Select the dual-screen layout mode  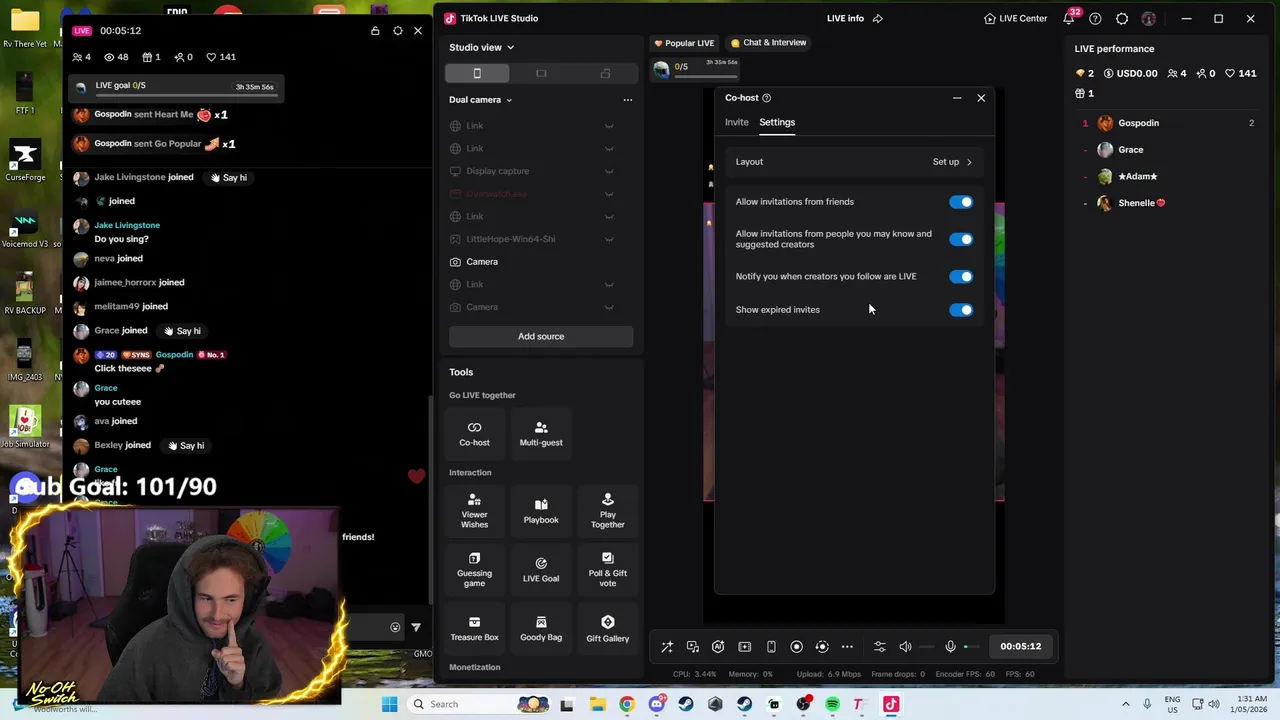pyautogui.click(x=605, y=73)
